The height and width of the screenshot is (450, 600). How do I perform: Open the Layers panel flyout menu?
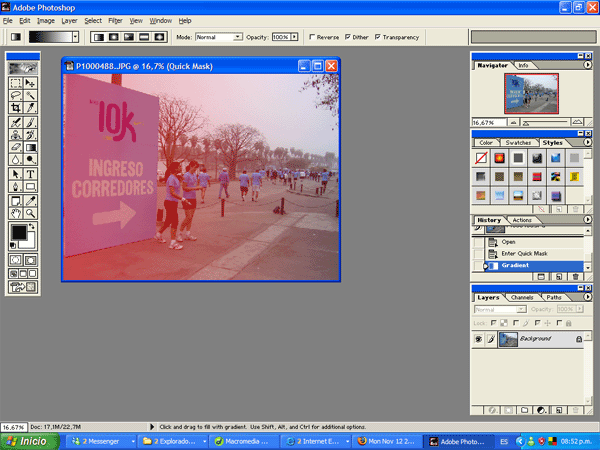pyautogui.click(x=587, y=297)
